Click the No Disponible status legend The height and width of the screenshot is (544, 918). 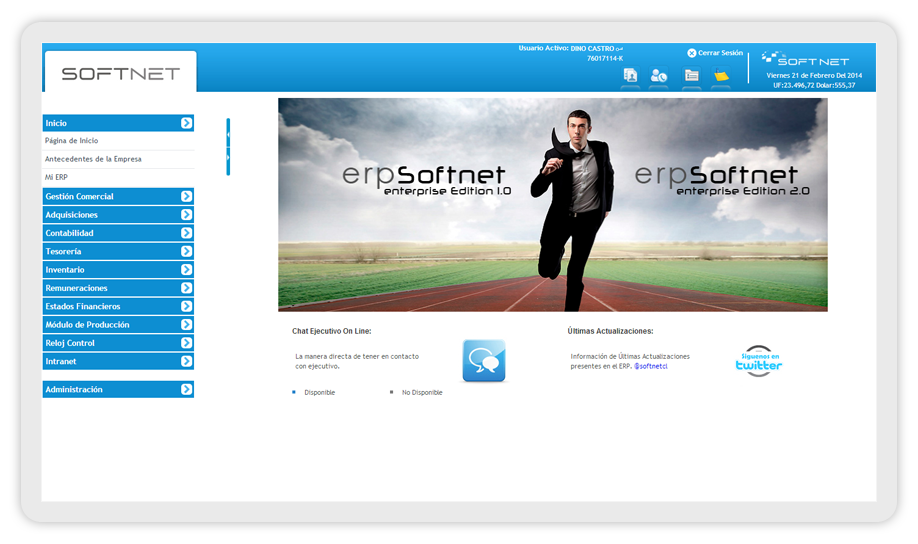[422, 392]
